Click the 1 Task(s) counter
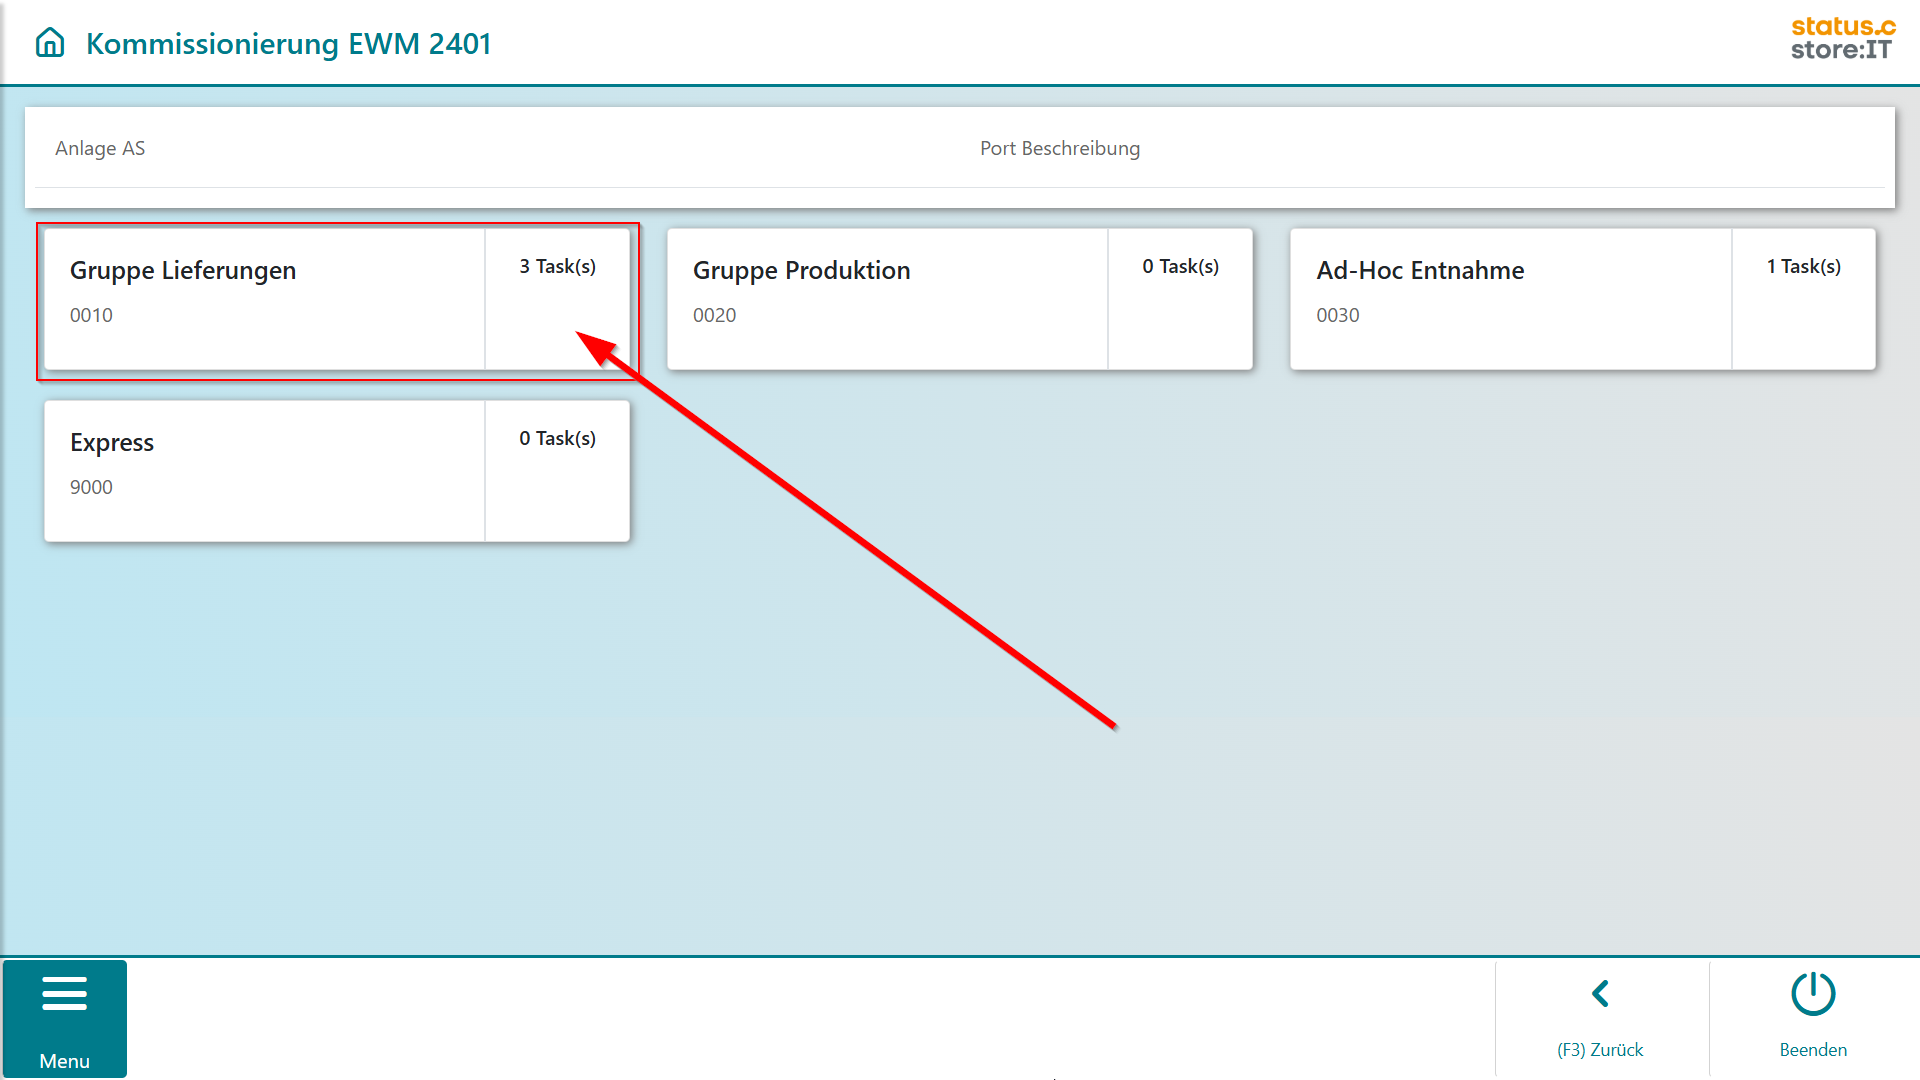This screenshot has height=1080, width=1920. click(x=1803, y=267)
